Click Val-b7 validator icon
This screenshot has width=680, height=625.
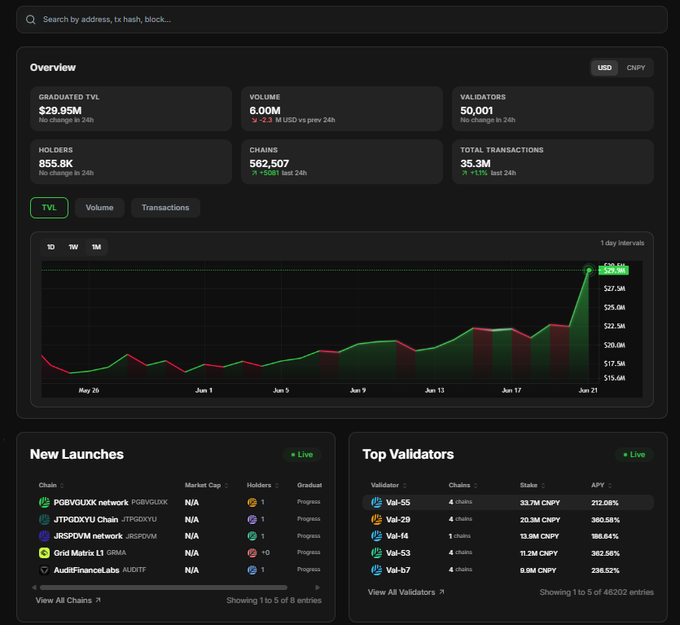[376, 570]
